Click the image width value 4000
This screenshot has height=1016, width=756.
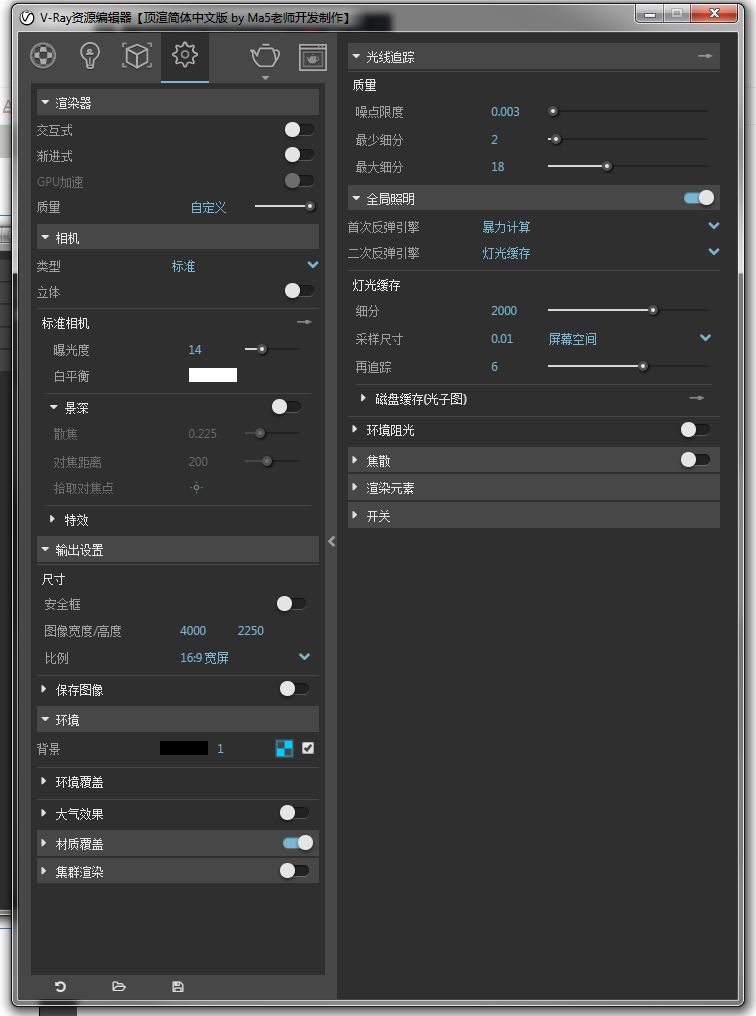[x=193, y=630]
